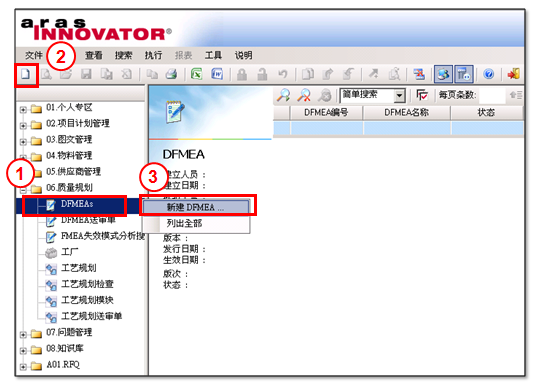
Task: Toggle the globe view button in toolbar
Action: point(443,74)
